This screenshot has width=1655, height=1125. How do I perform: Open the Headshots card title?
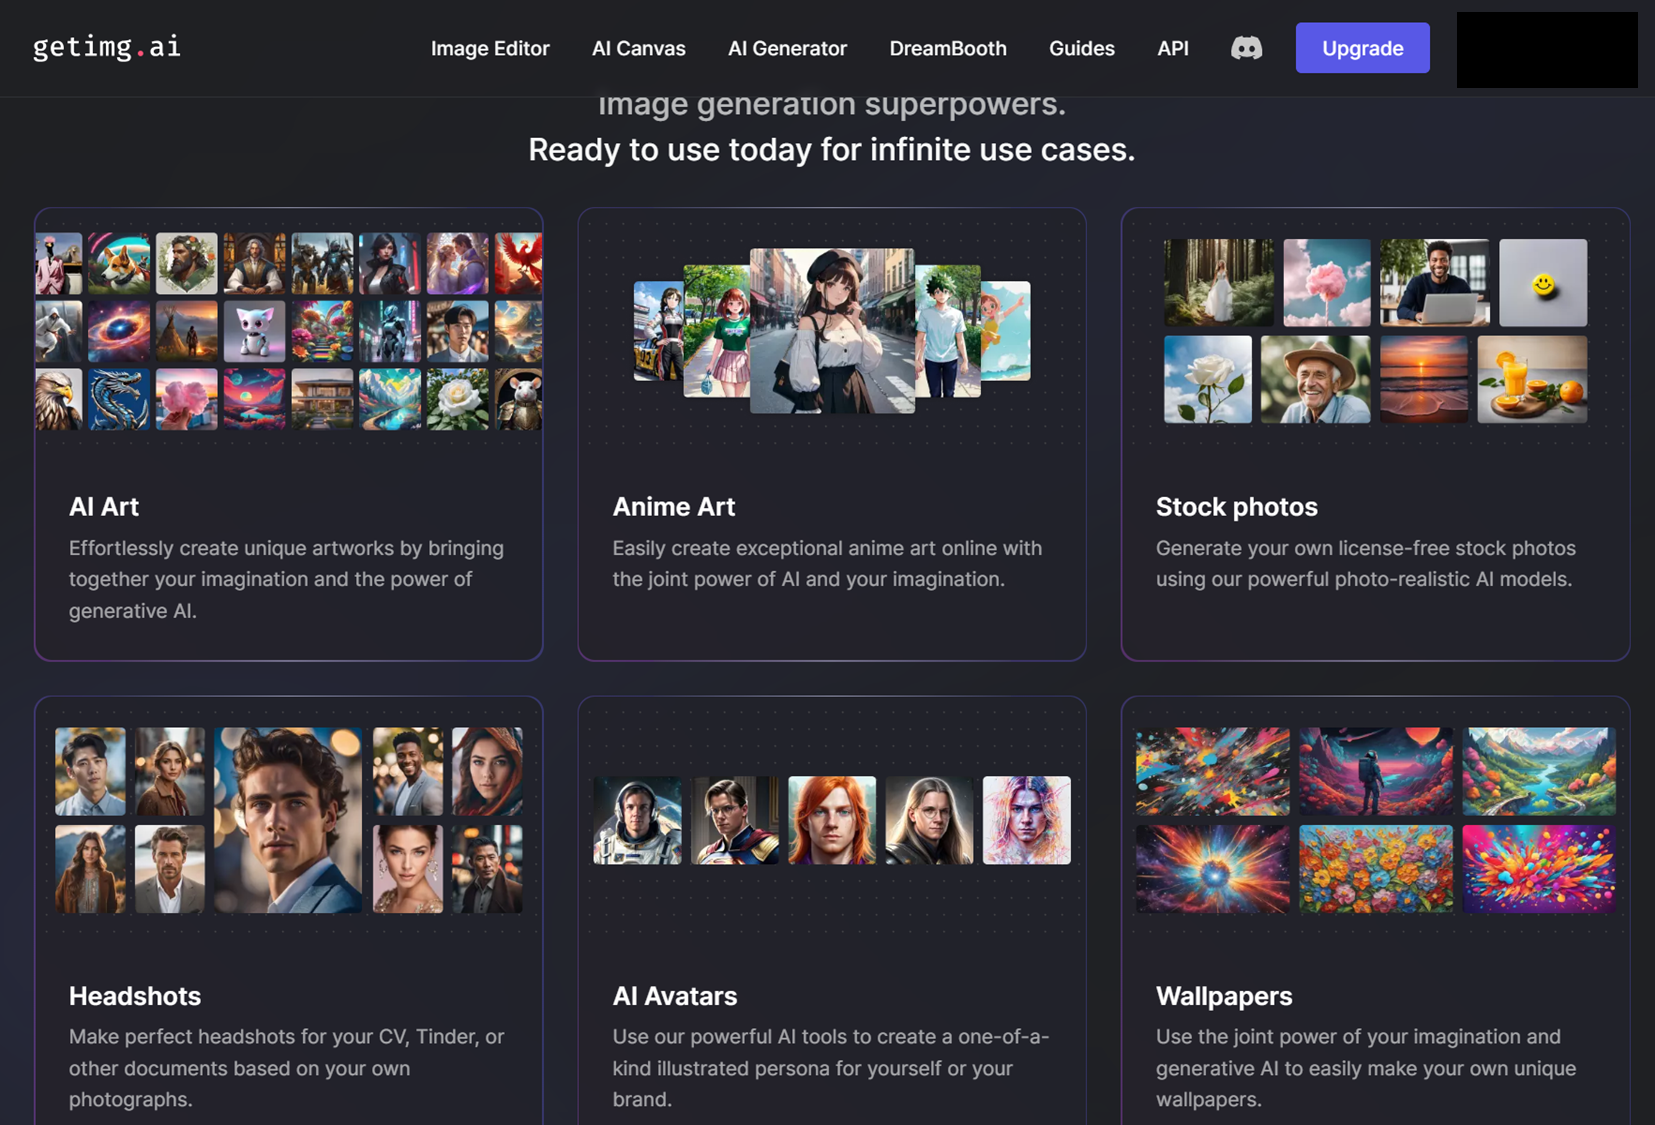pyautogui.click(x=135, y=996)
